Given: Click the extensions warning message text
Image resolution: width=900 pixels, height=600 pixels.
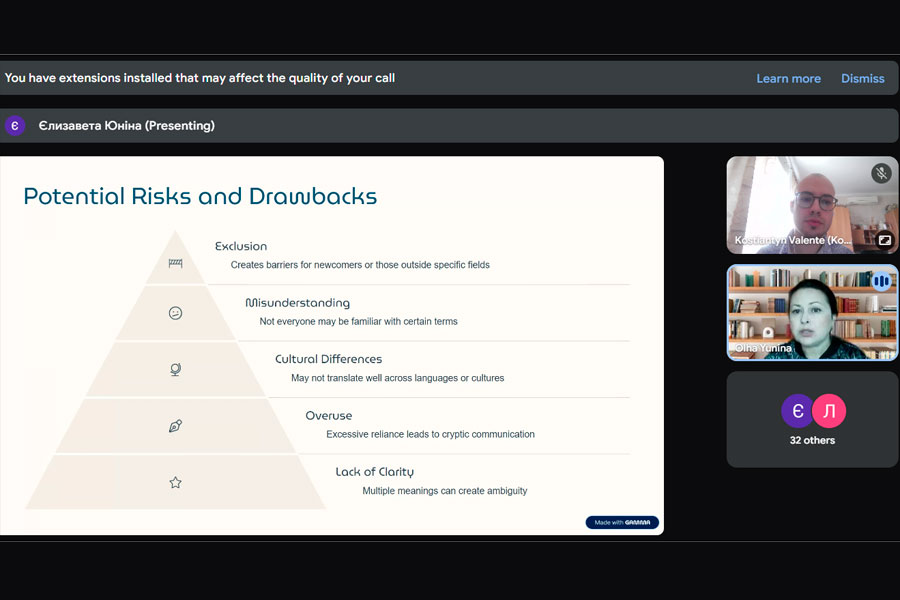Looking at the screenshot, I should (200, 78).
